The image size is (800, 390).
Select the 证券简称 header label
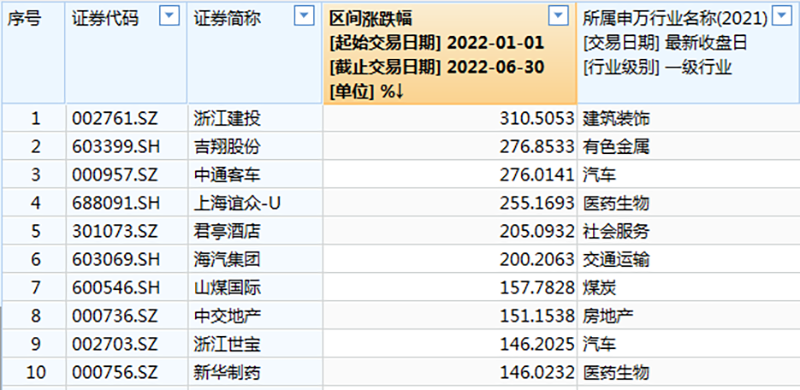coord(228,19)
